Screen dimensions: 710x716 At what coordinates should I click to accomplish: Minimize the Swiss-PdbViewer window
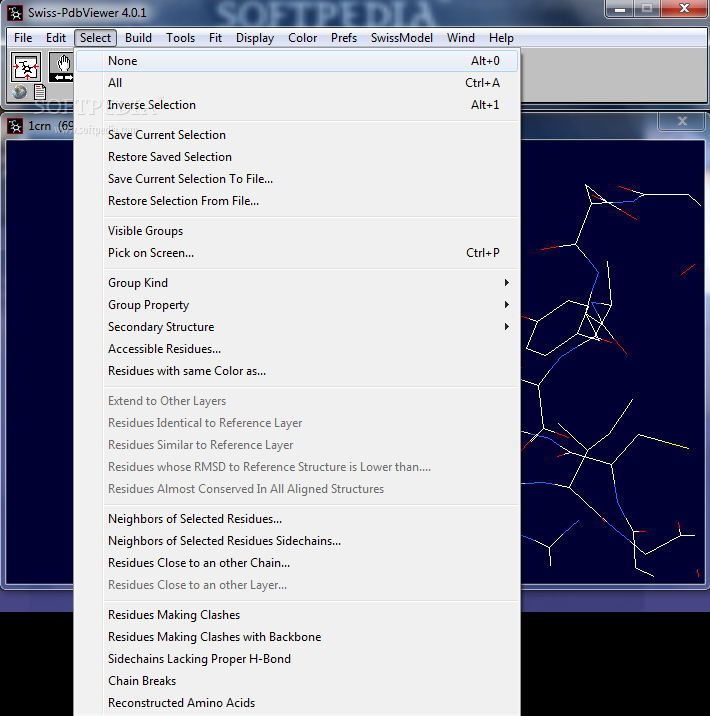[x=620, y=9]
